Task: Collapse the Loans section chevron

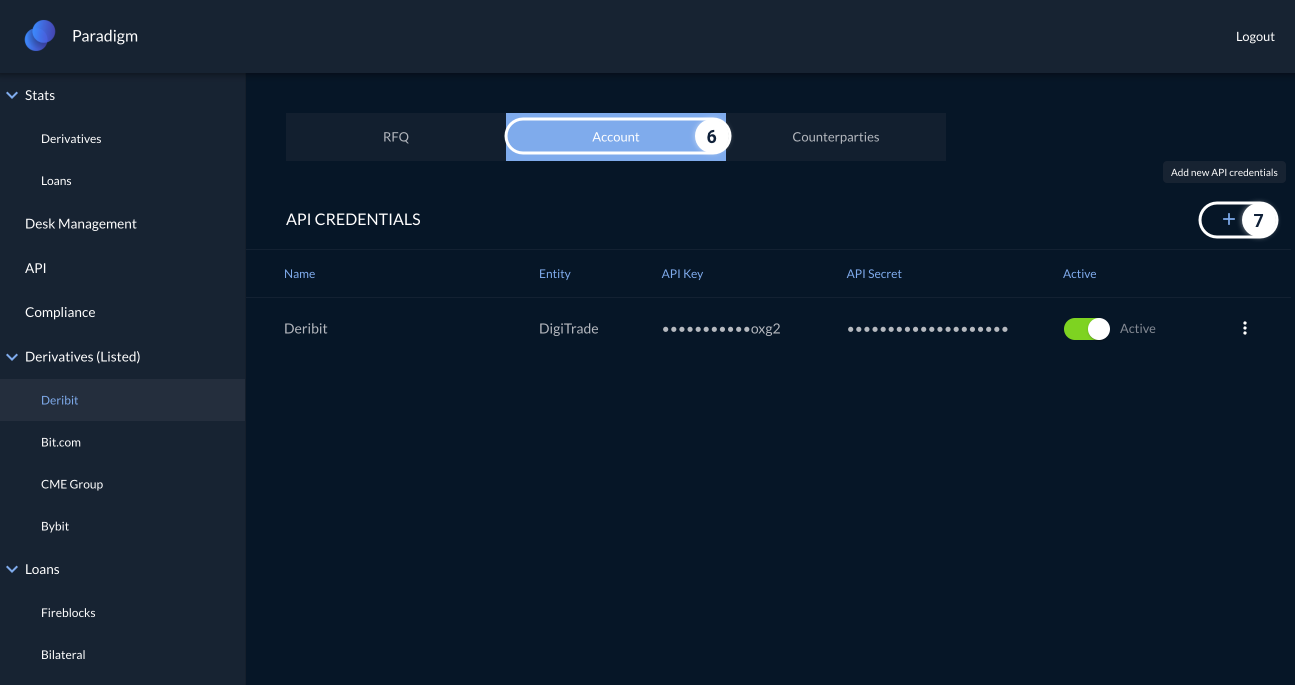Action: pos(12,569)
